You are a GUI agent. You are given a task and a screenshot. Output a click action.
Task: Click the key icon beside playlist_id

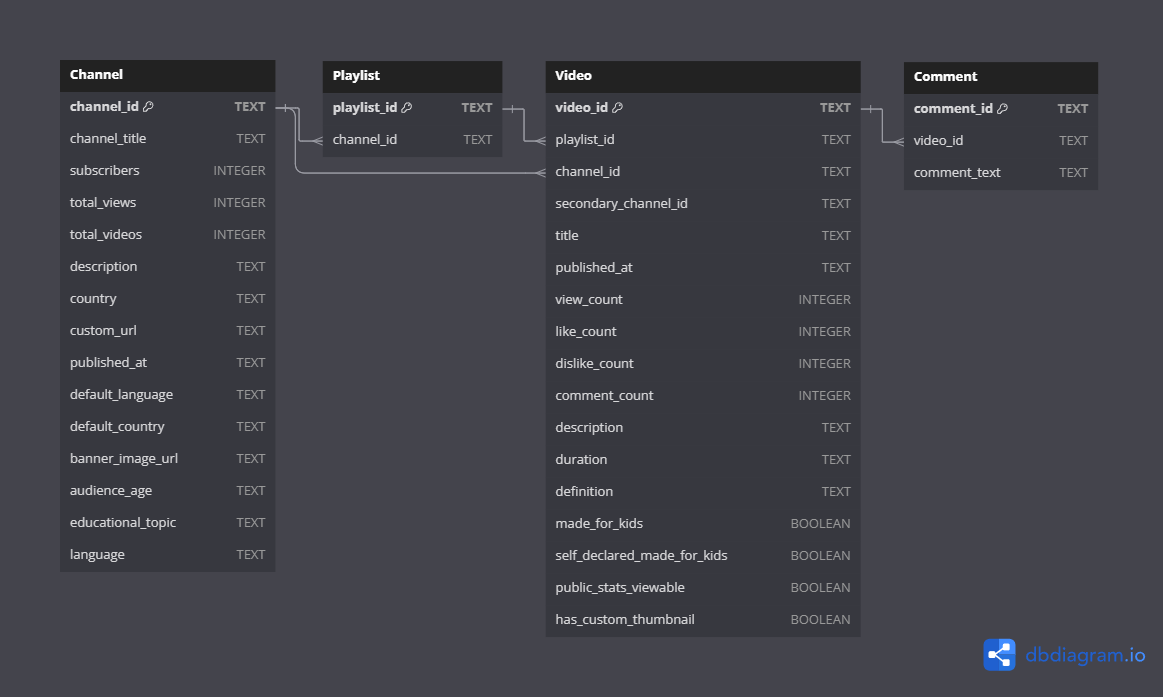click(407, 108)
